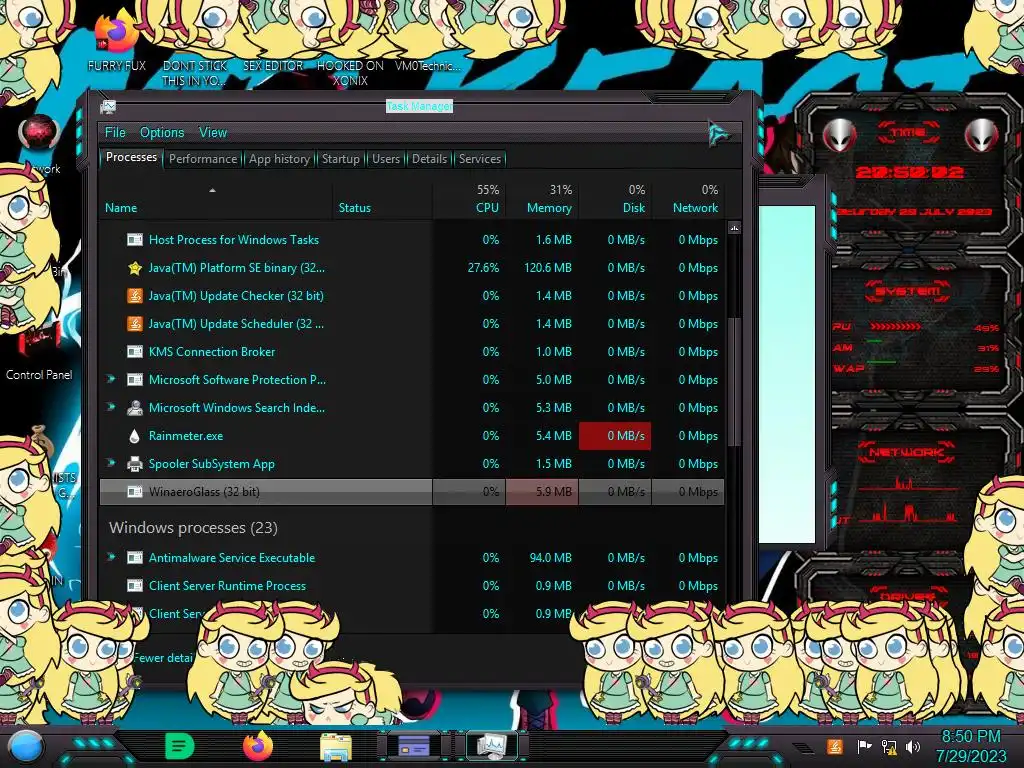Click the 94.0 MB Antimalware memory value
Viewport: 1024px width, 768px height.
551,558
